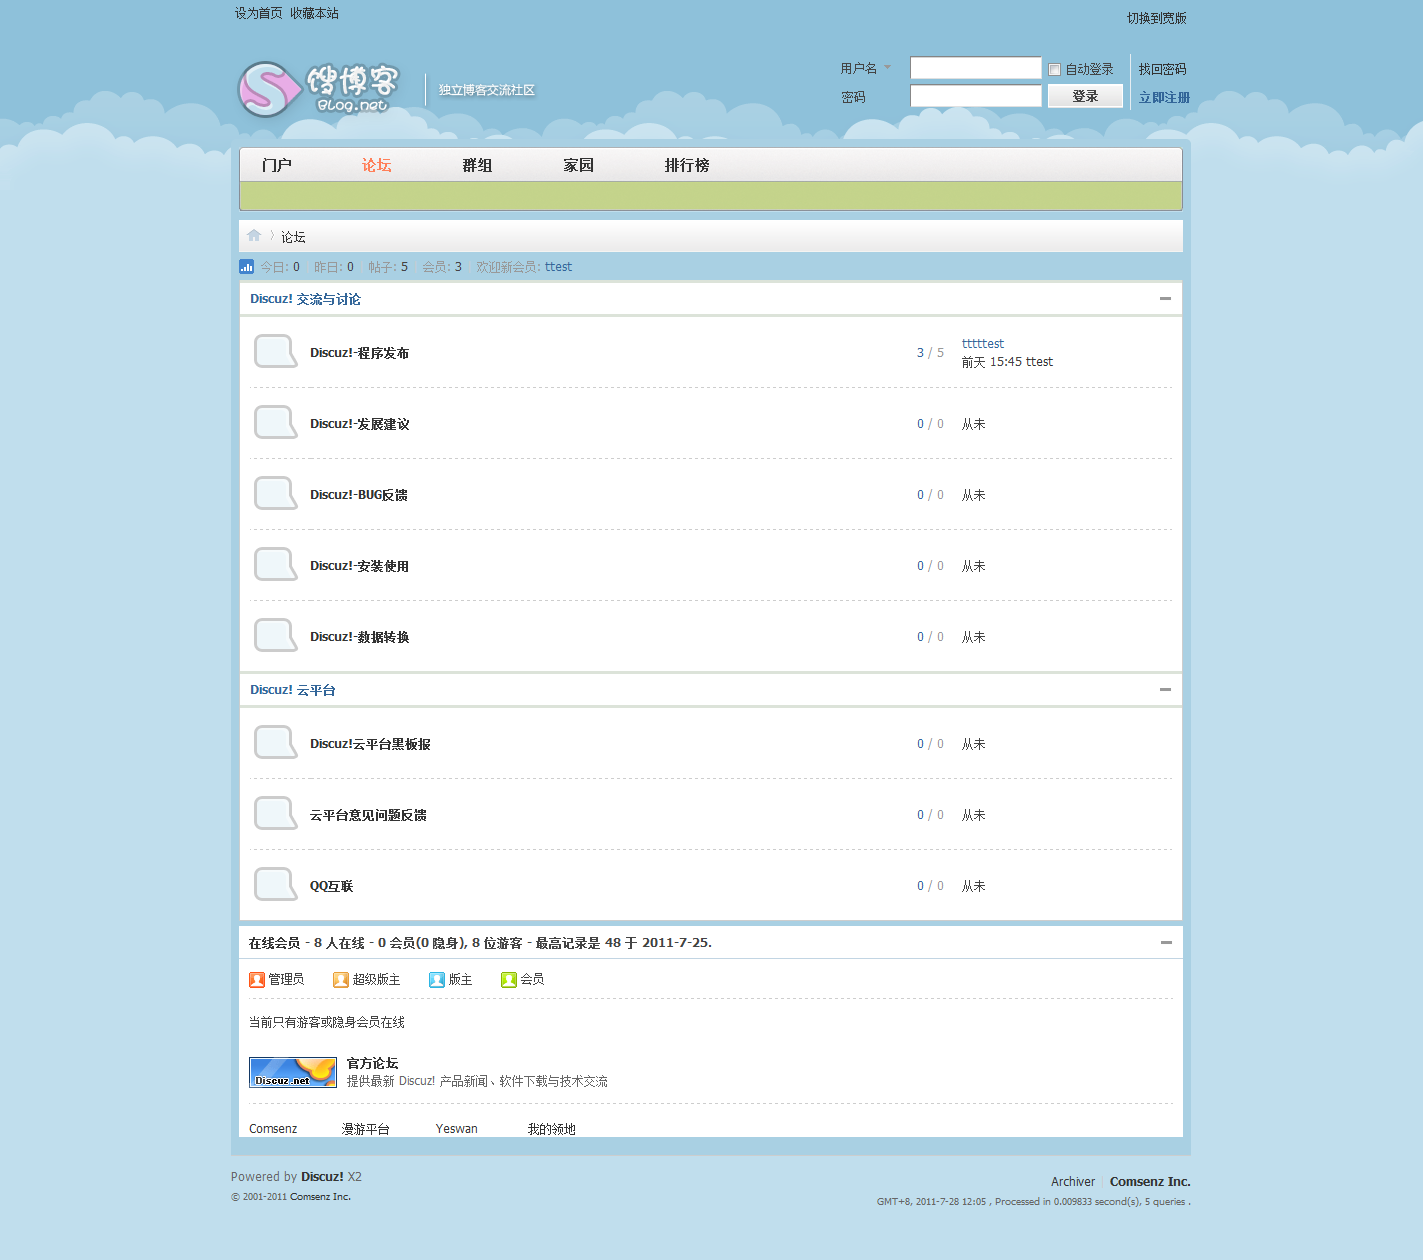Image resolution: width=1423 pixels, height=1260 pixels.
Task: Click the Discuz!云平台黑板报 forum bubble icon
Action: [275, 743]
